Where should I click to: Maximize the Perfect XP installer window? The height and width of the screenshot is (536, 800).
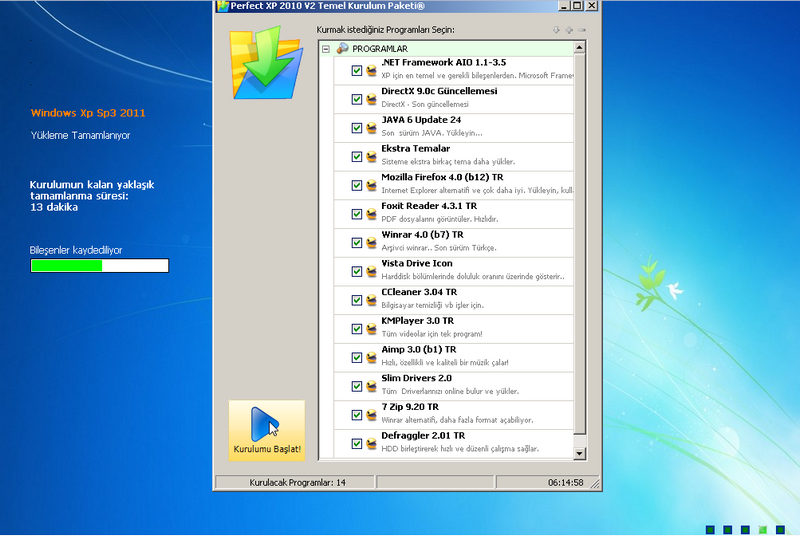point(577,6)
